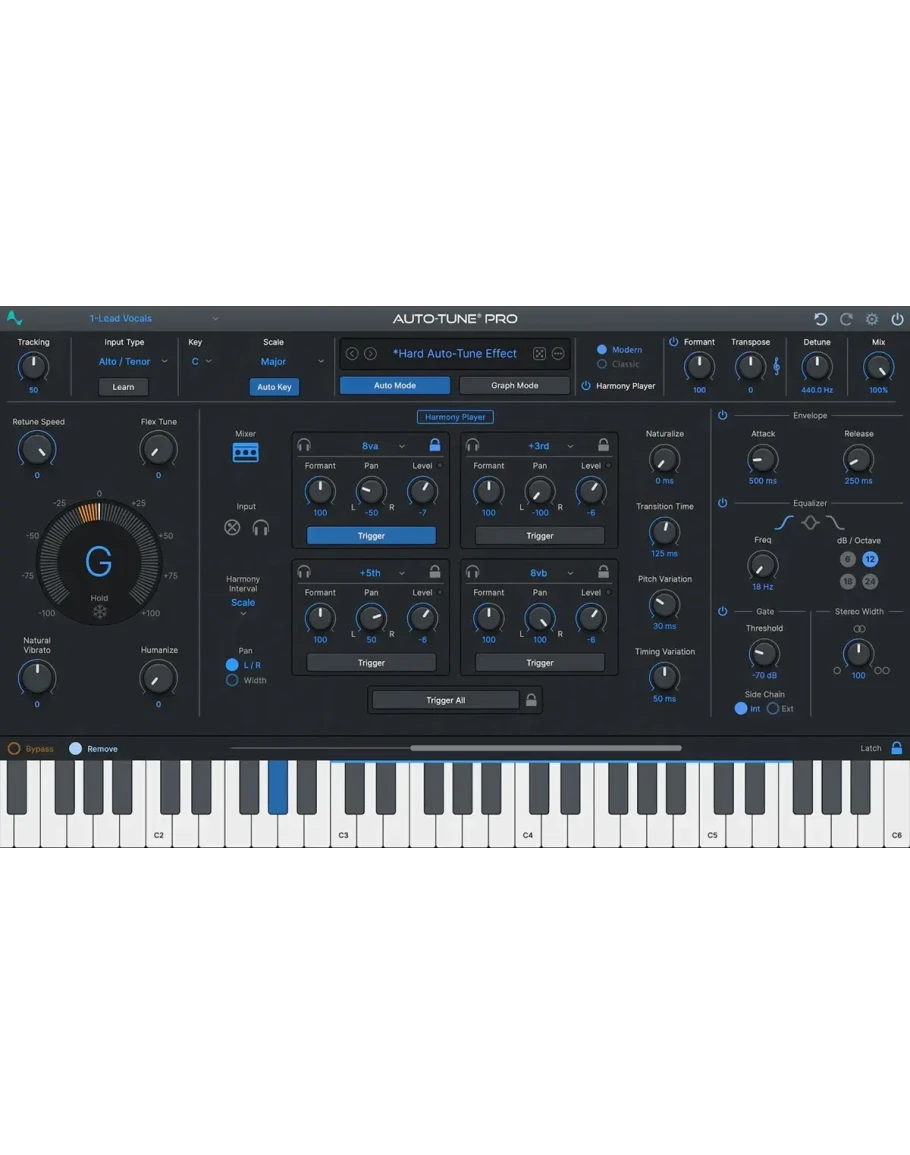
Task: Open settings with the gear icon
Action: tap(872, 319)
